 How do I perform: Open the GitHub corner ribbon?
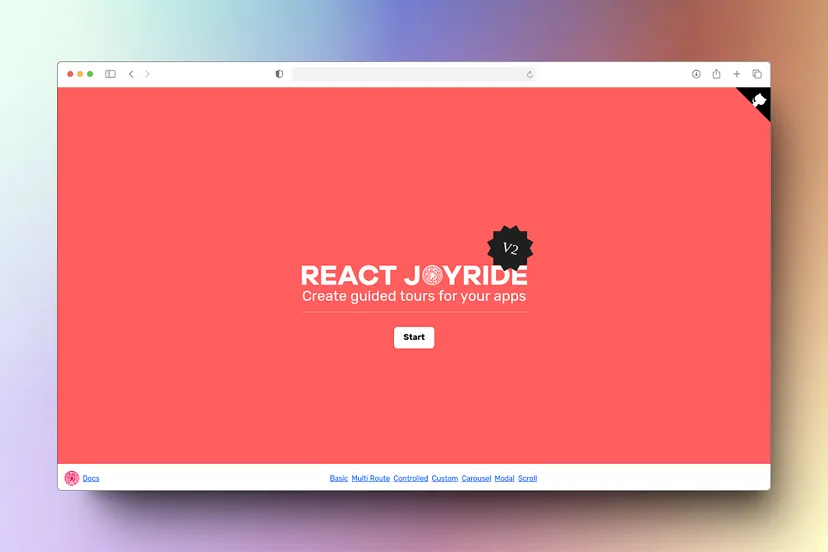(x=759, y=99)
